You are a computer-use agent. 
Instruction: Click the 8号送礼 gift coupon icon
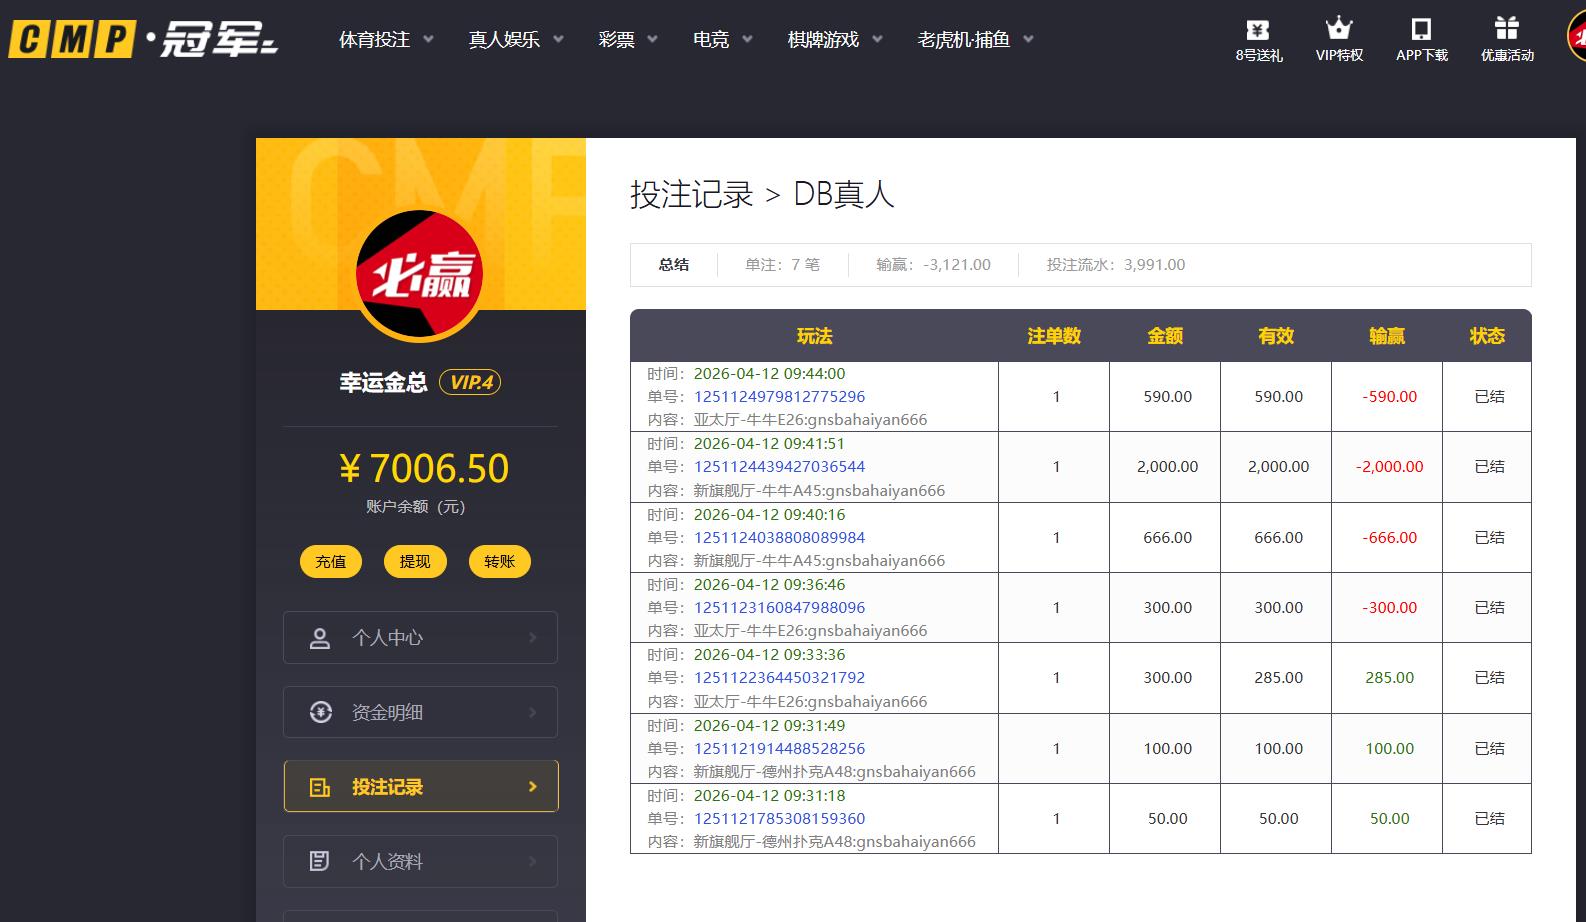pos(1258,29)
